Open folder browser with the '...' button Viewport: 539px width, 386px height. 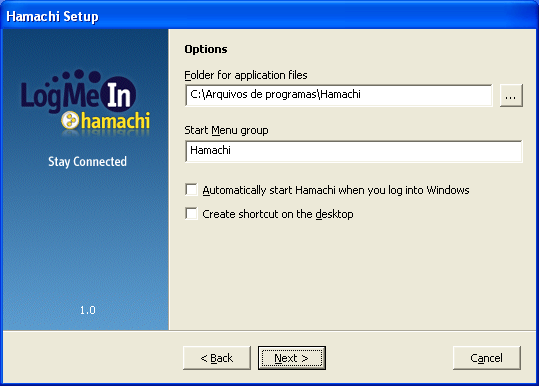pos(511,96)
